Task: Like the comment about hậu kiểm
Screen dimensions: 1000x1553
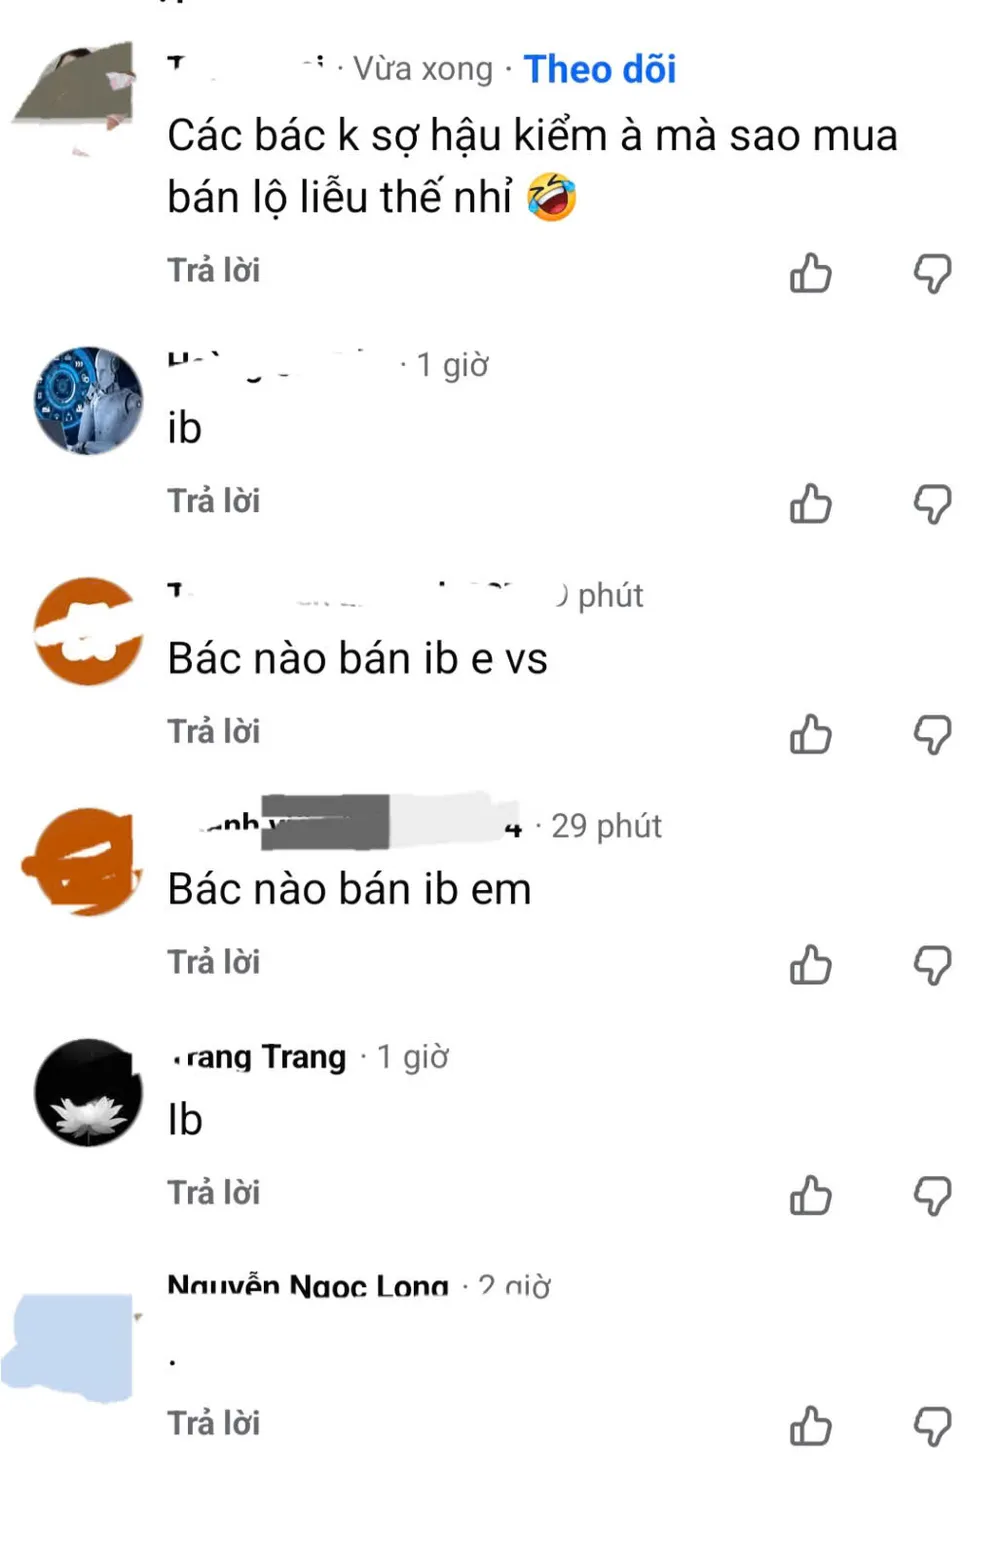Action: tap(811, 272)
